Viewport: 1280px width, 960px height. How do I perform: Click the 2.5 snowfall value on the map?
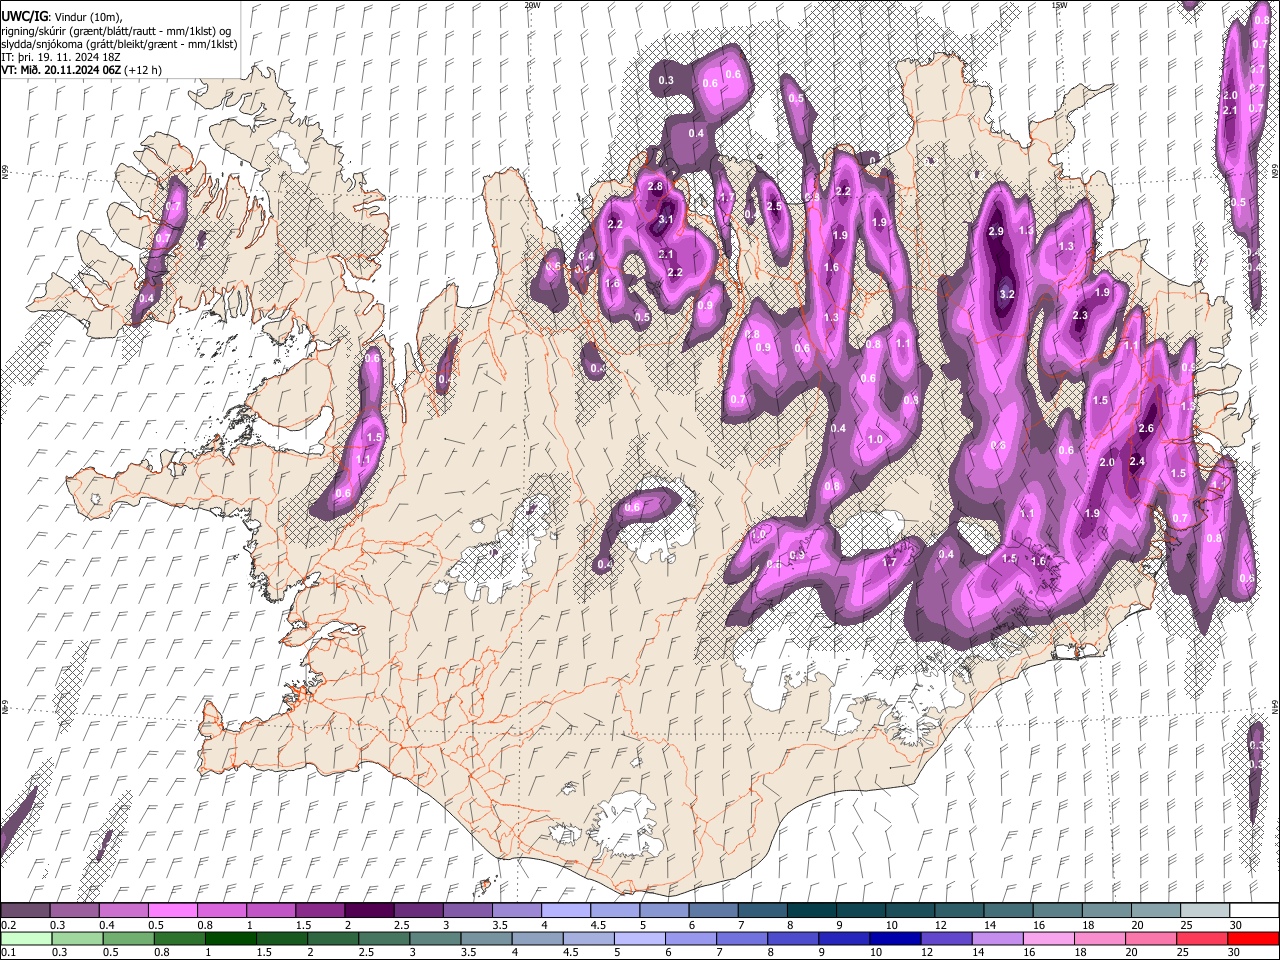774,206
